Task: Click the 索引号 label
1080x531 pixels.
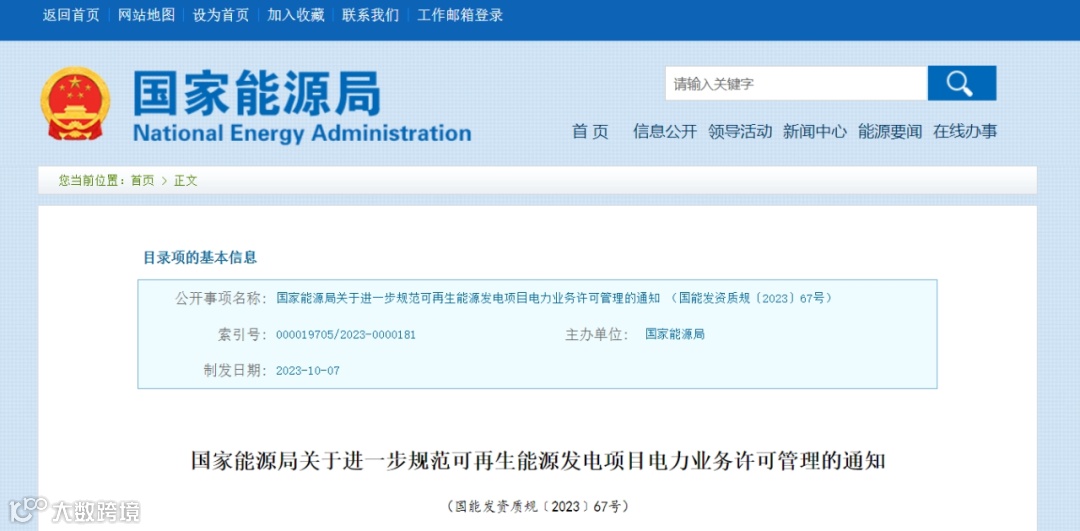Action: [241, 335]
